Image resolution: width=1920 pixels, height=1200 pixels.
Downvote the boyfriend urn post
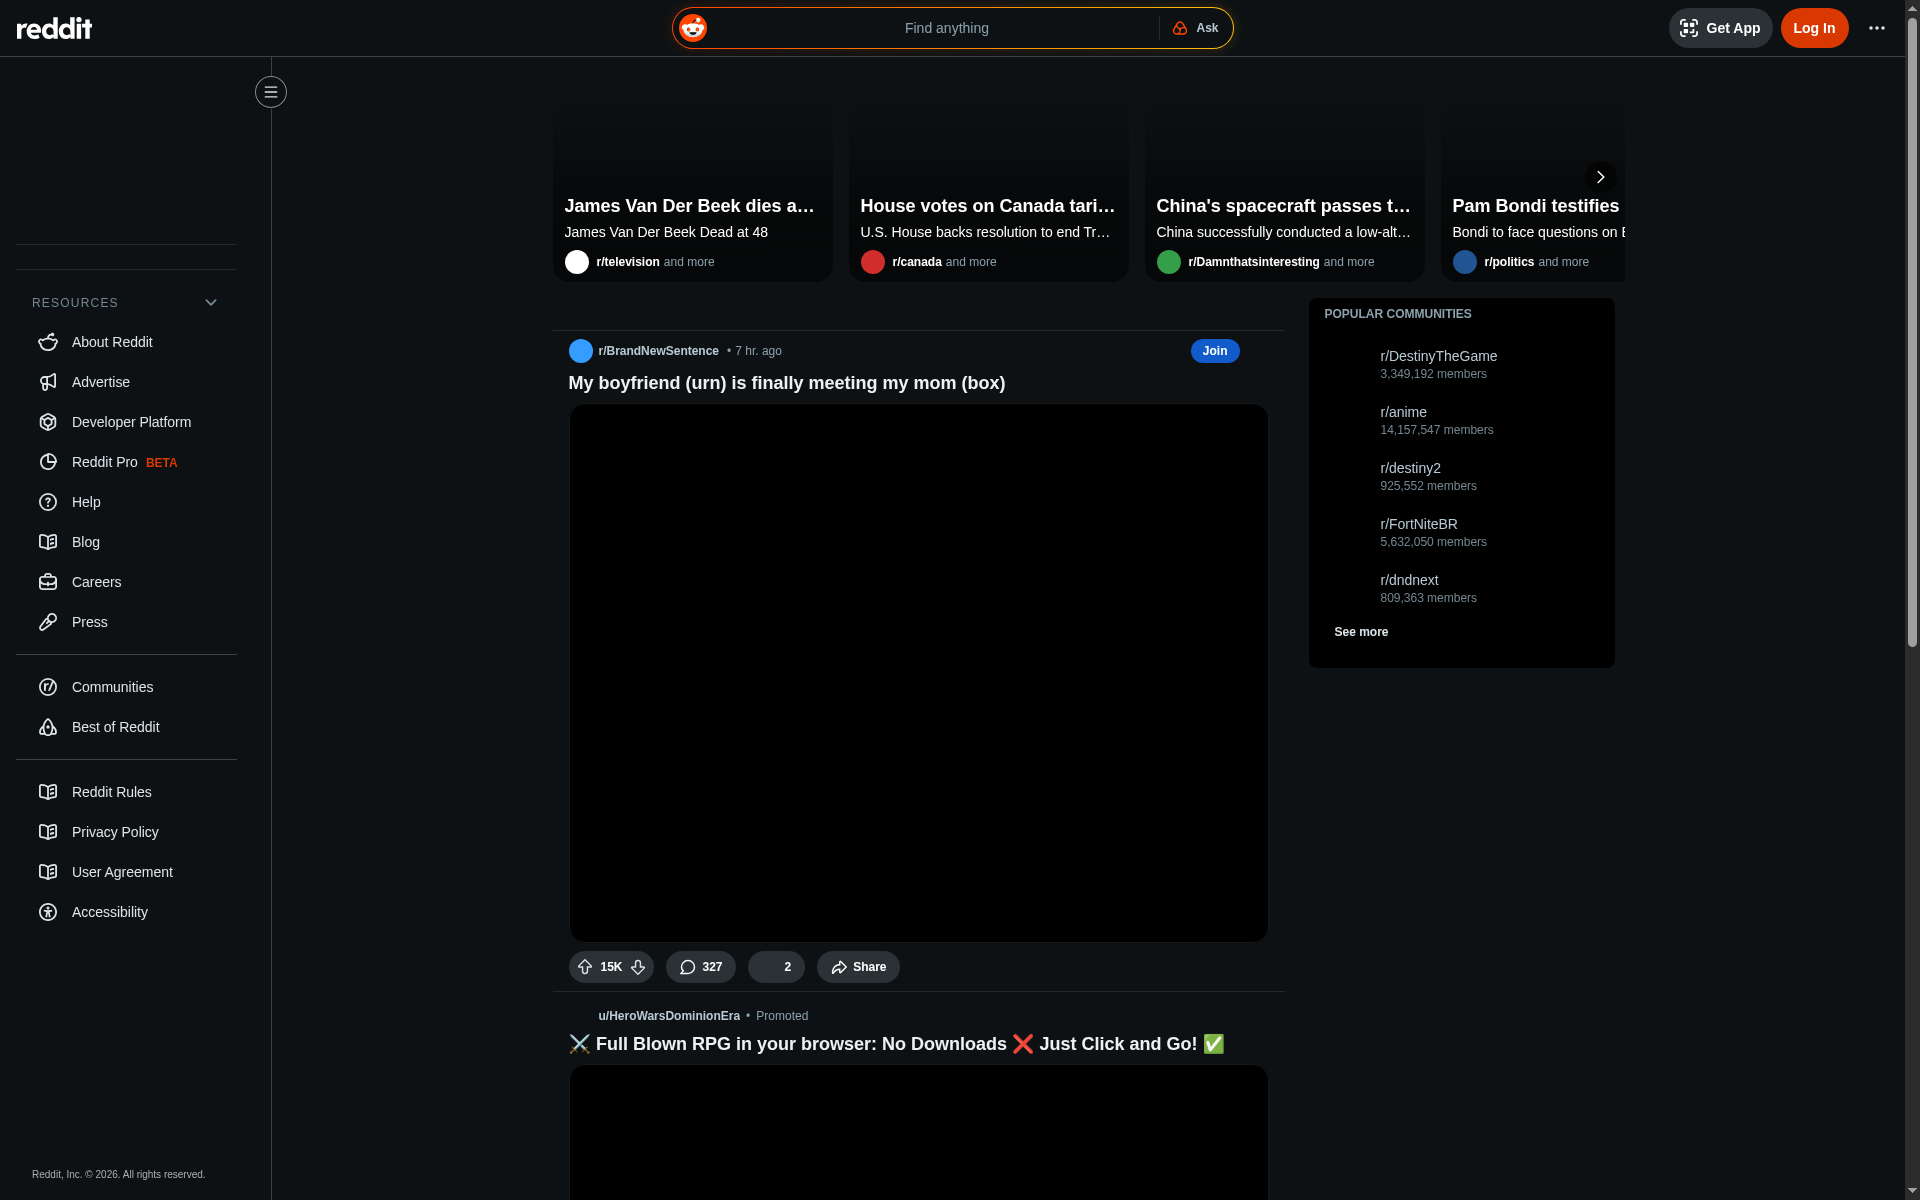click(637, 967)
